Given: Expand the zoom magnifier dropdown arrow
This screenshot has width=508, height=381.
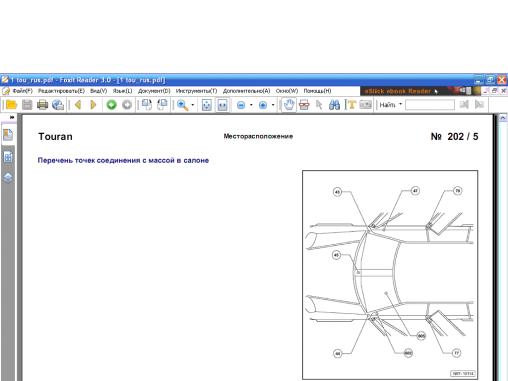Looking at the screenshot, I should [x=193, y=105].
